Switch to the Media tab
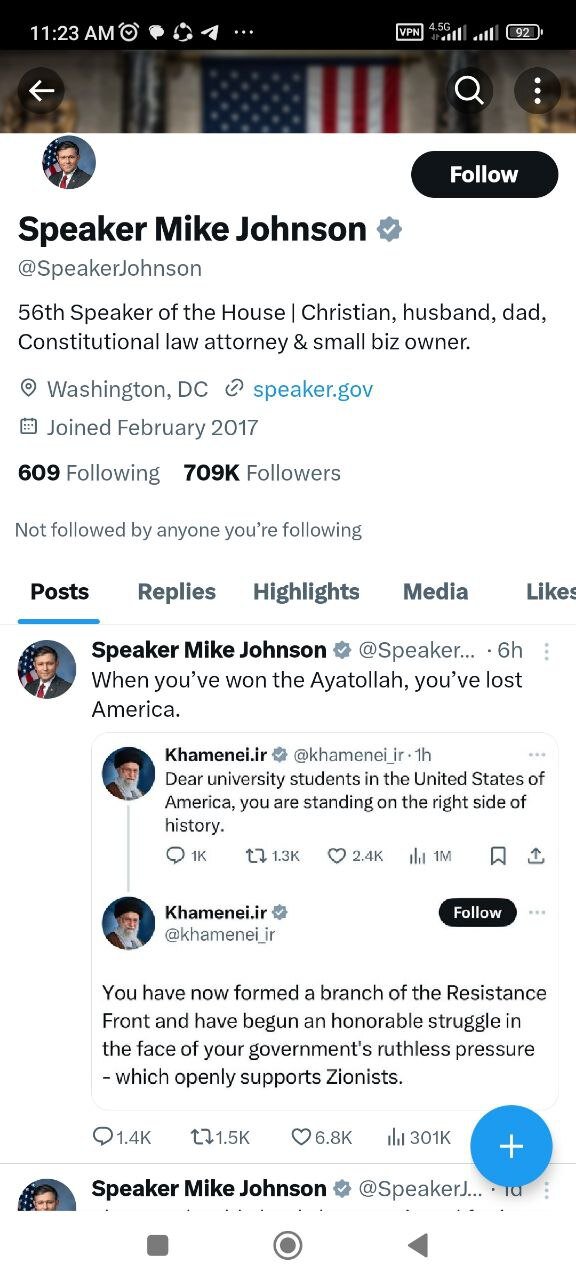 pyautogui.click(x=435, y=592)
